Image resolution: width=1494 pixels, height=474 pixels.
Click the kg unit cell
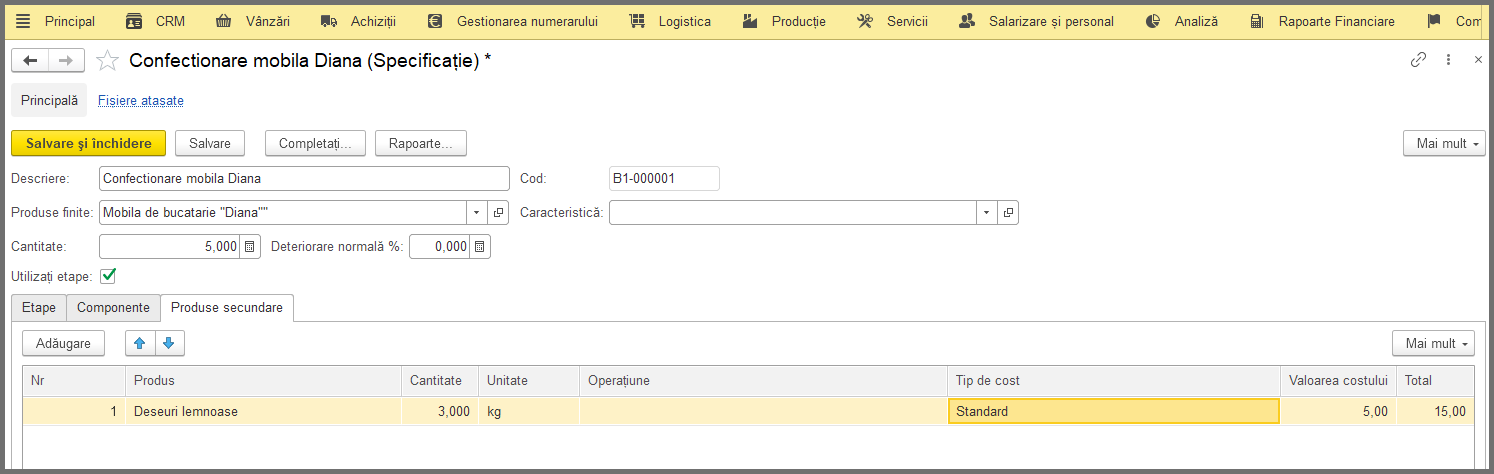[x=529, y=411]
